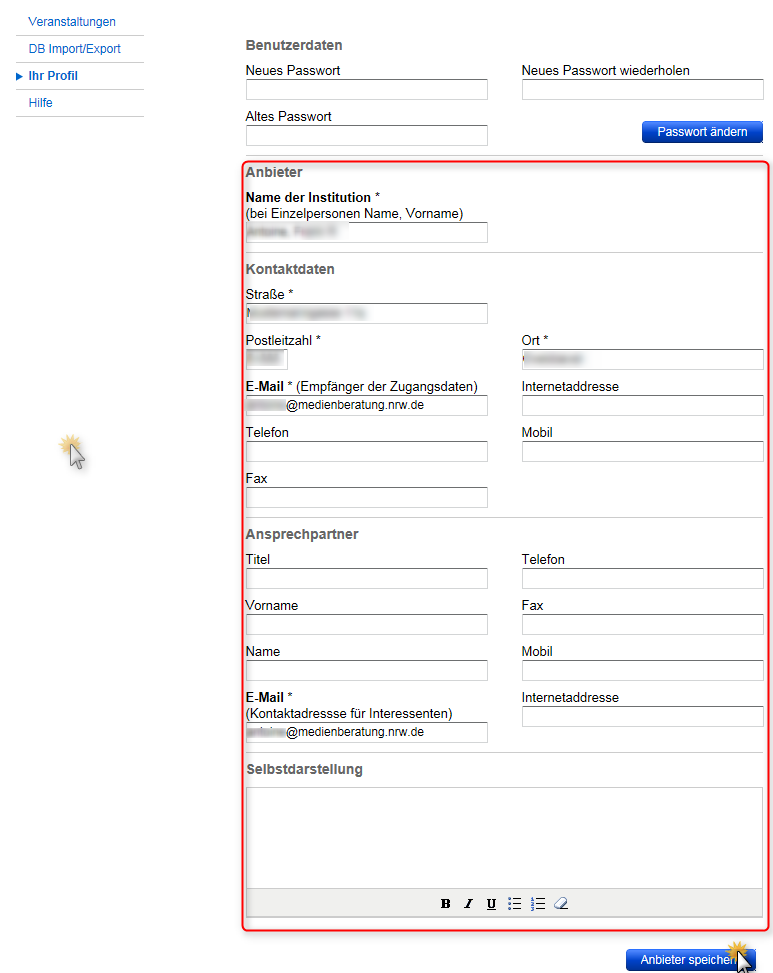Insert a numbered list in the editor

pyautogui.click(x=538, y=904)
